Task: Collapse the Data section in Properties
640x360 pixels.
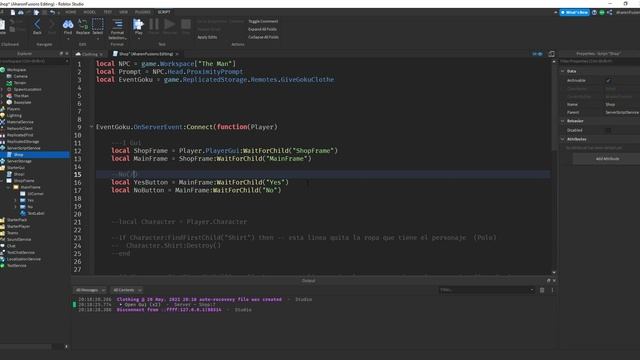Action: pos(563,71)
